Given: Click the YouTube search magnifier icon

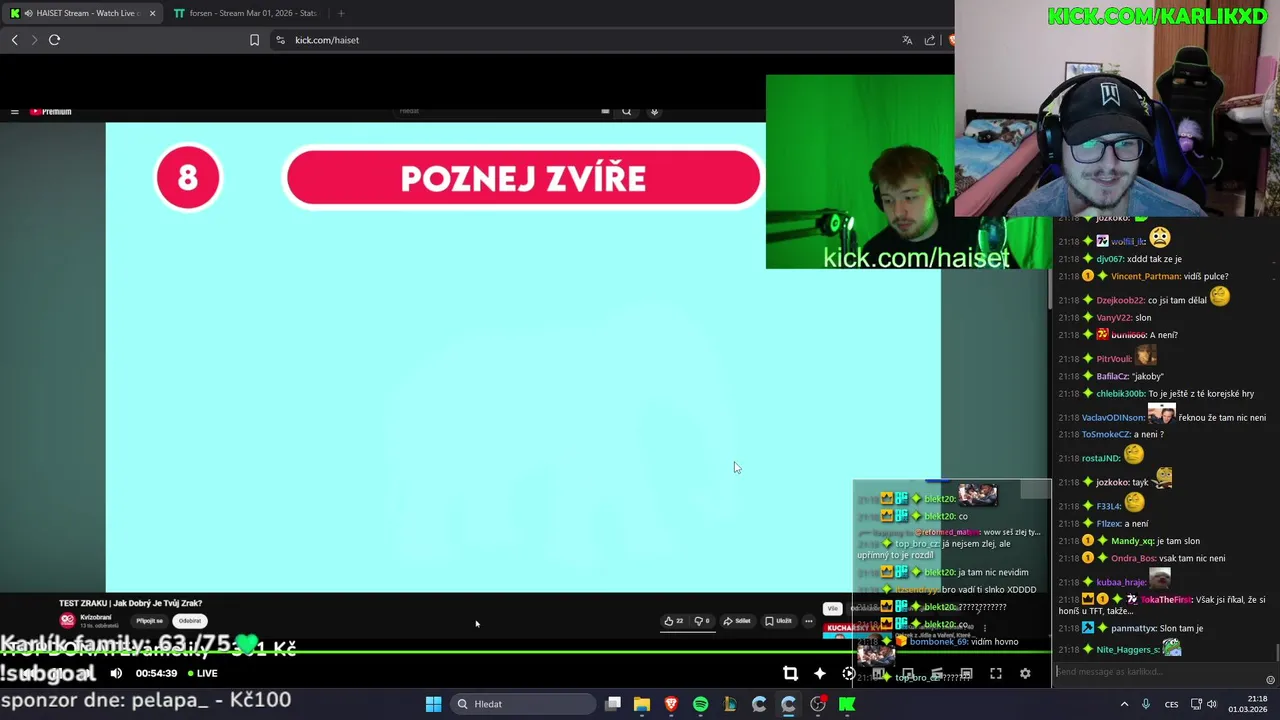Looking at the screenshot, I should pos(626,111).
